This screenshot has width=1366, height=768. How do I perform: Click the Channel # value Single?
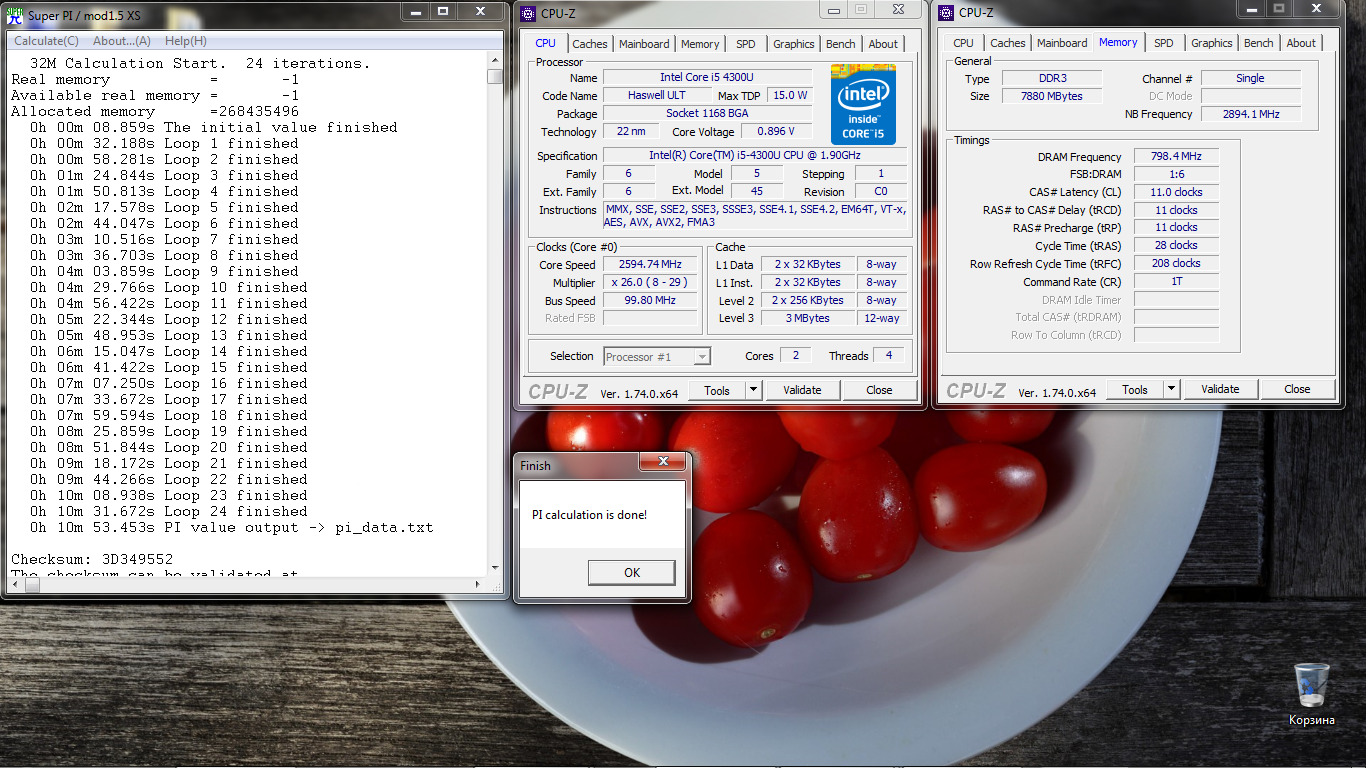click(1251, 78)
